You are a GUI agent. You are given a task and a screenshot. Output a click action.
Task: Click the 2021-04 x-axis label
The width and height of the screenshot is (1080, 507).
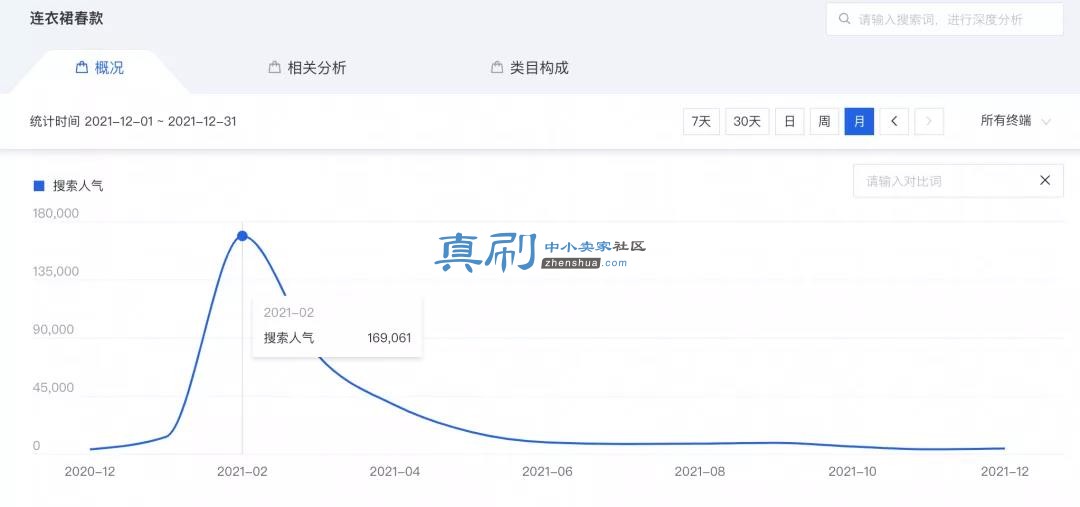click(x=395, y=472)
